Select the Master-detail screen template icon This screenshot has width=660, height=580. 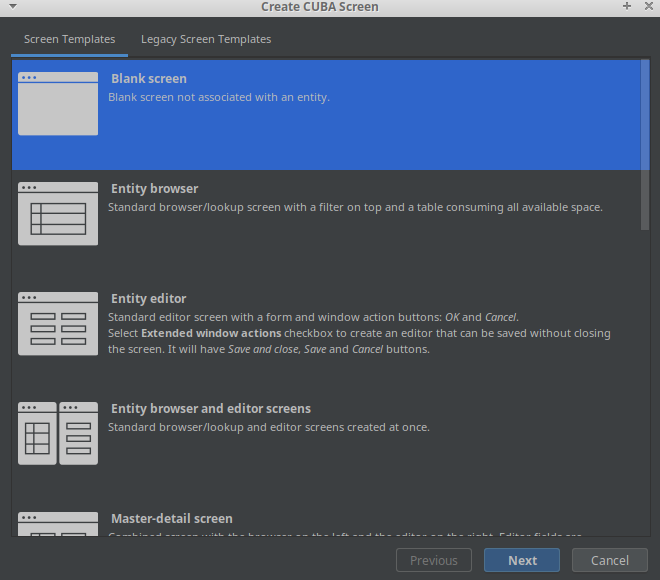click(x=58, y=524)
